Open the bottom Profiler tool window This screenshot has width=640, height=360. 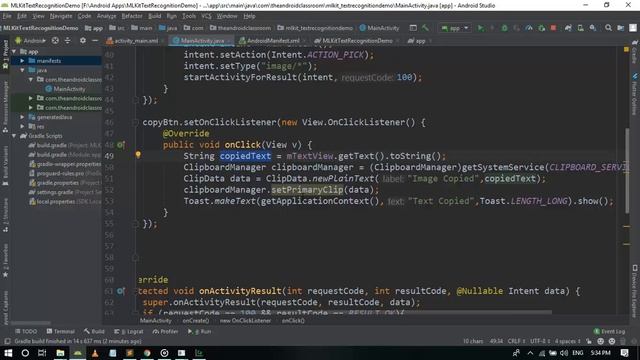pyautogui.click(x=165, y=331)
